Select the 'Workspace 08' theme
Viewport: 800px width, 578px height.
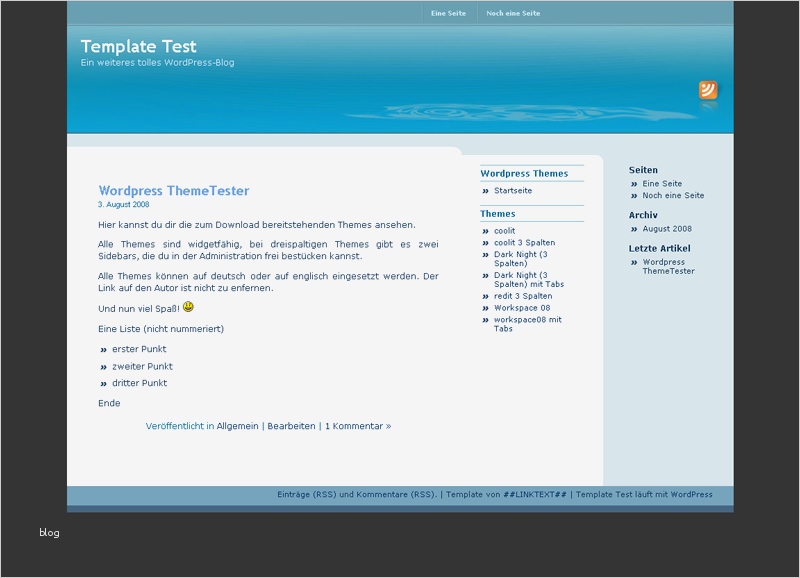pyautogui.click(x=522, y=308)
